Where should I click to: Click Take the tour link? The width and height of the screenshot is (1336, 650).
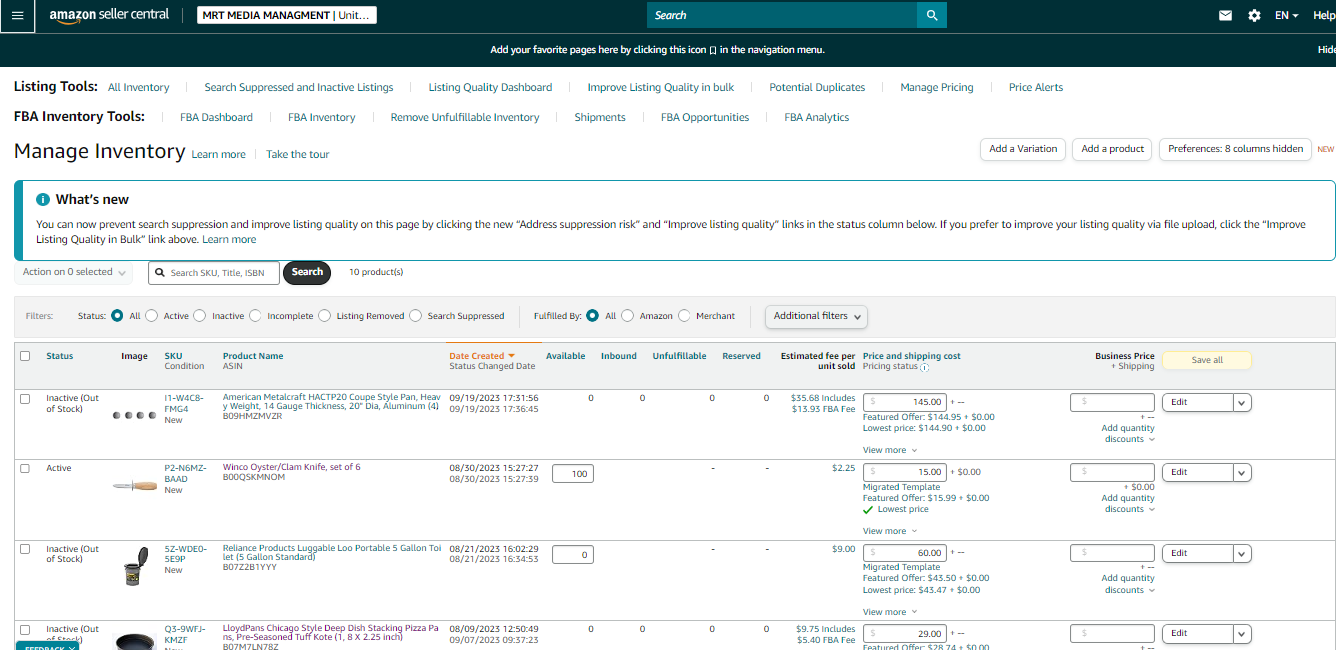297,154
